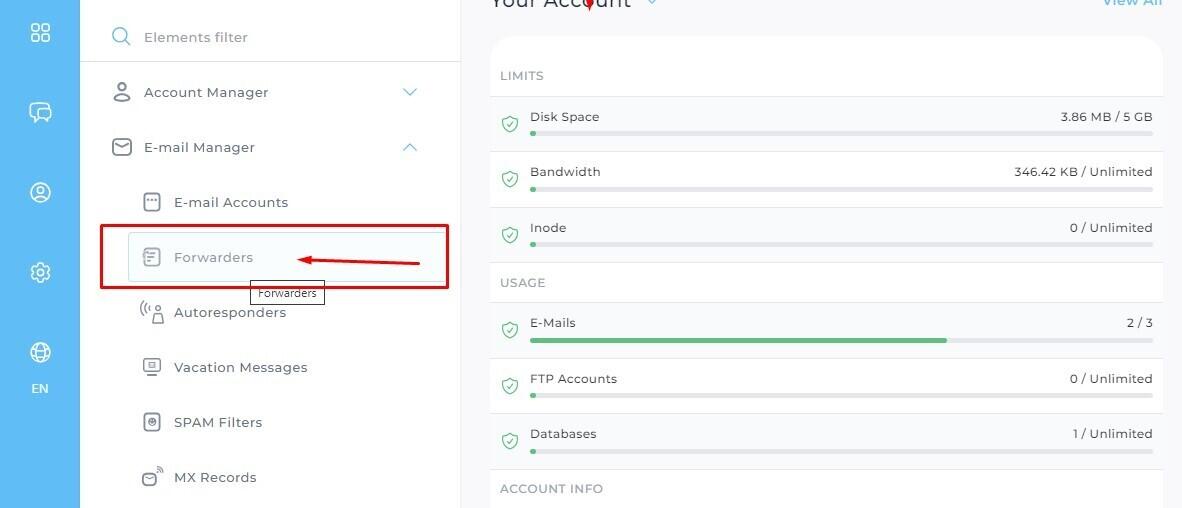
Task: Click the Disk Space shield status icon
Action: (x=510, y=124)
